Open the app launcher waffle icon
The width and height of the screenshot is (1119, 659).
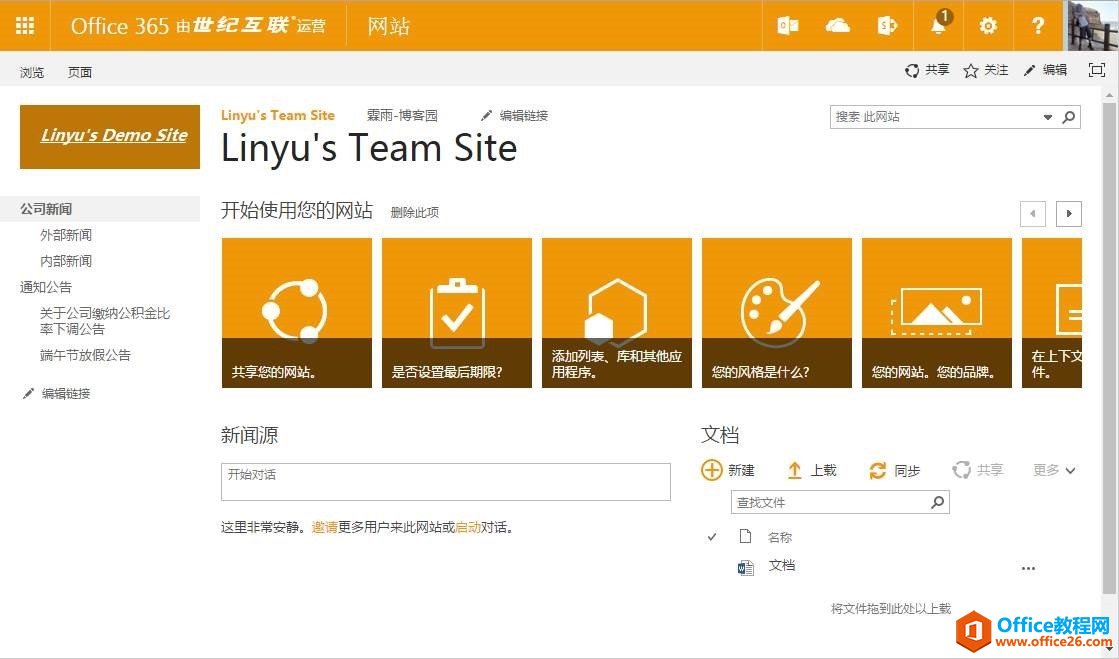point(25,26)
